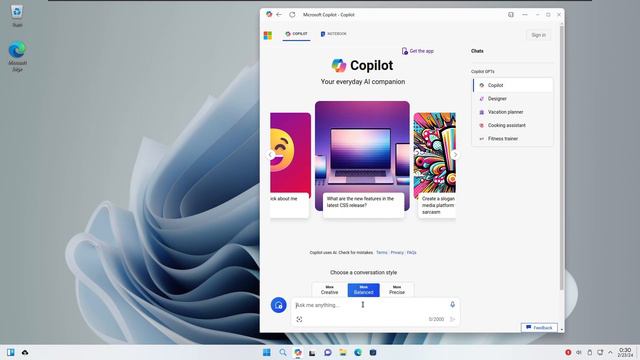
Task: Click the microphone icon in the chat box
Action: (452, 304)
